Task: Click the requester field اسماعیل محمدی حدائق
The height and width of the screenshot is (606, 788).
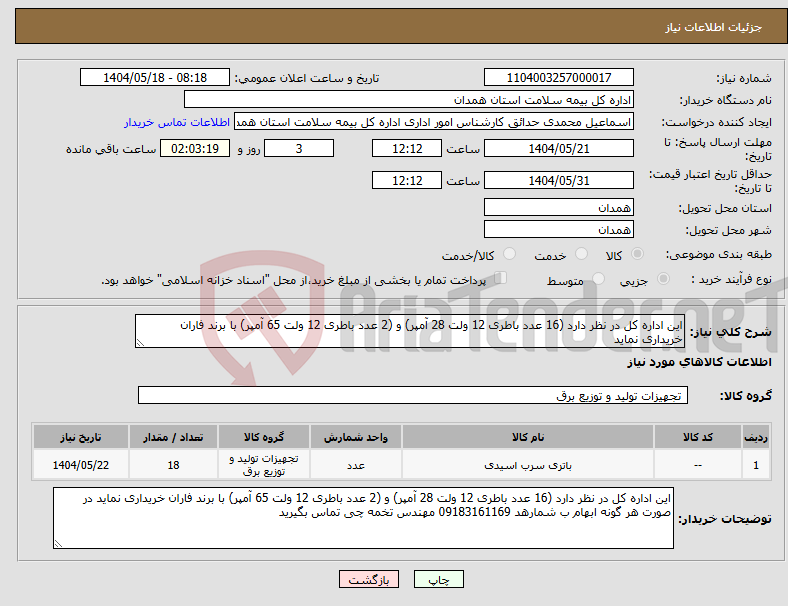Action: point(434,122)
